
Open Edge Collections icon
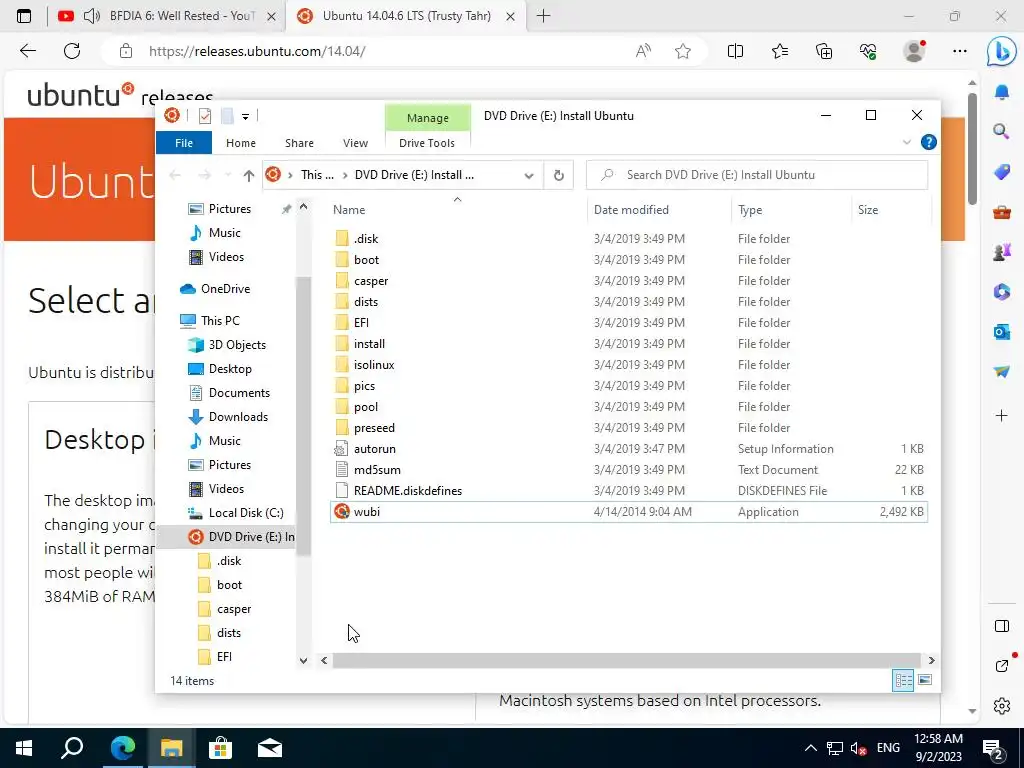(824, 51)
